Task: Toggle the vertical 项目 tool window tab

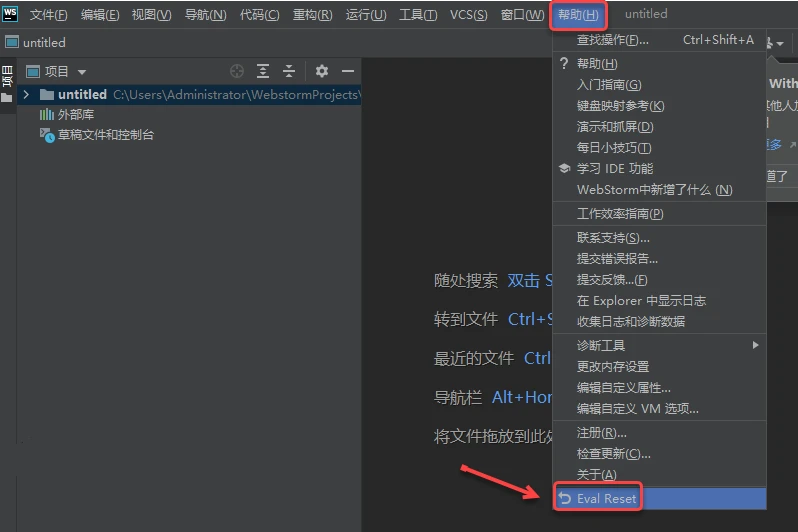Action: click(x=7, y=75)
